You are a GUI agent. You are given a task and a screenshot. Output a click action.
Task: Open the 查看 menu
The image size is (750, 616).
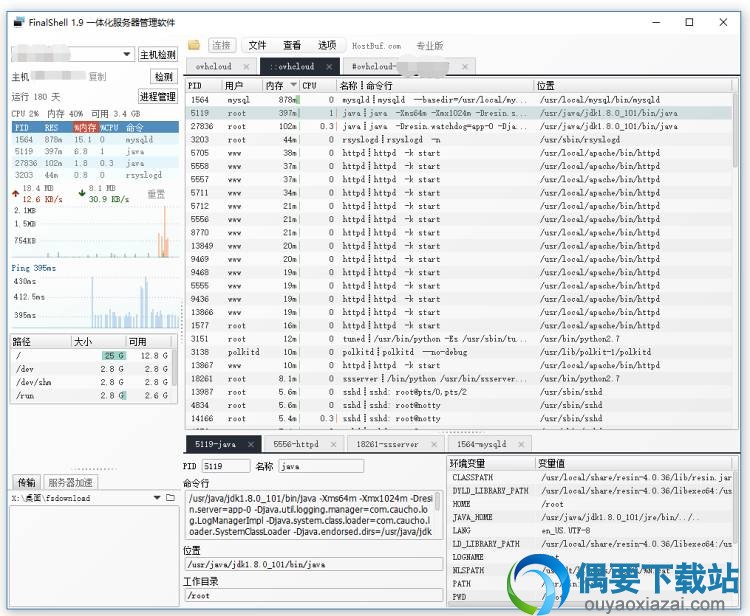[x=292, y=45]
